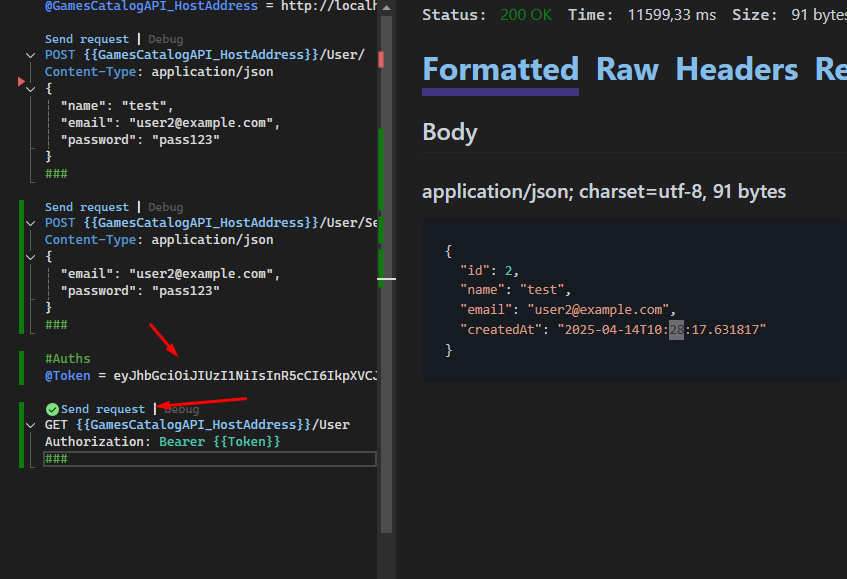The image size is (847, 579).
Task: Send the POST /User/ request
Action: tap(87, 39)
